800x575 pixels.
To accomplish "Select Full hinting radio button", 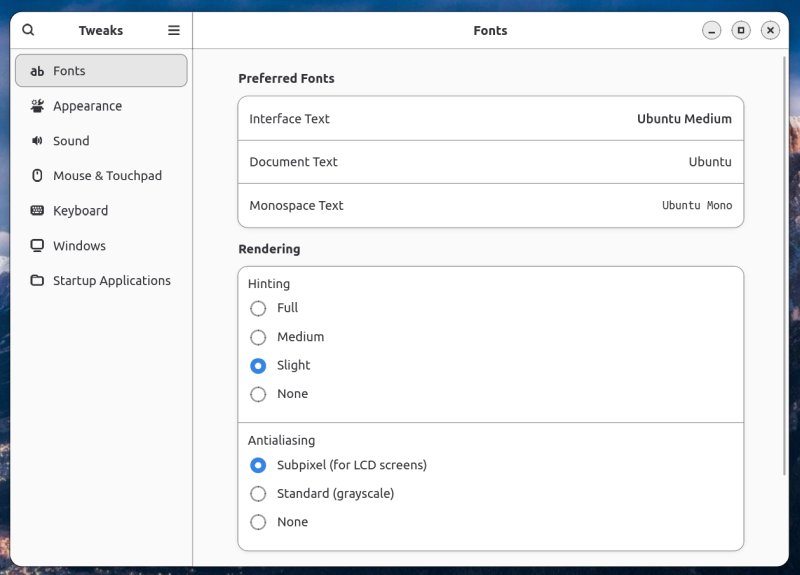I will pyautogui.click(x=258, y=308).
